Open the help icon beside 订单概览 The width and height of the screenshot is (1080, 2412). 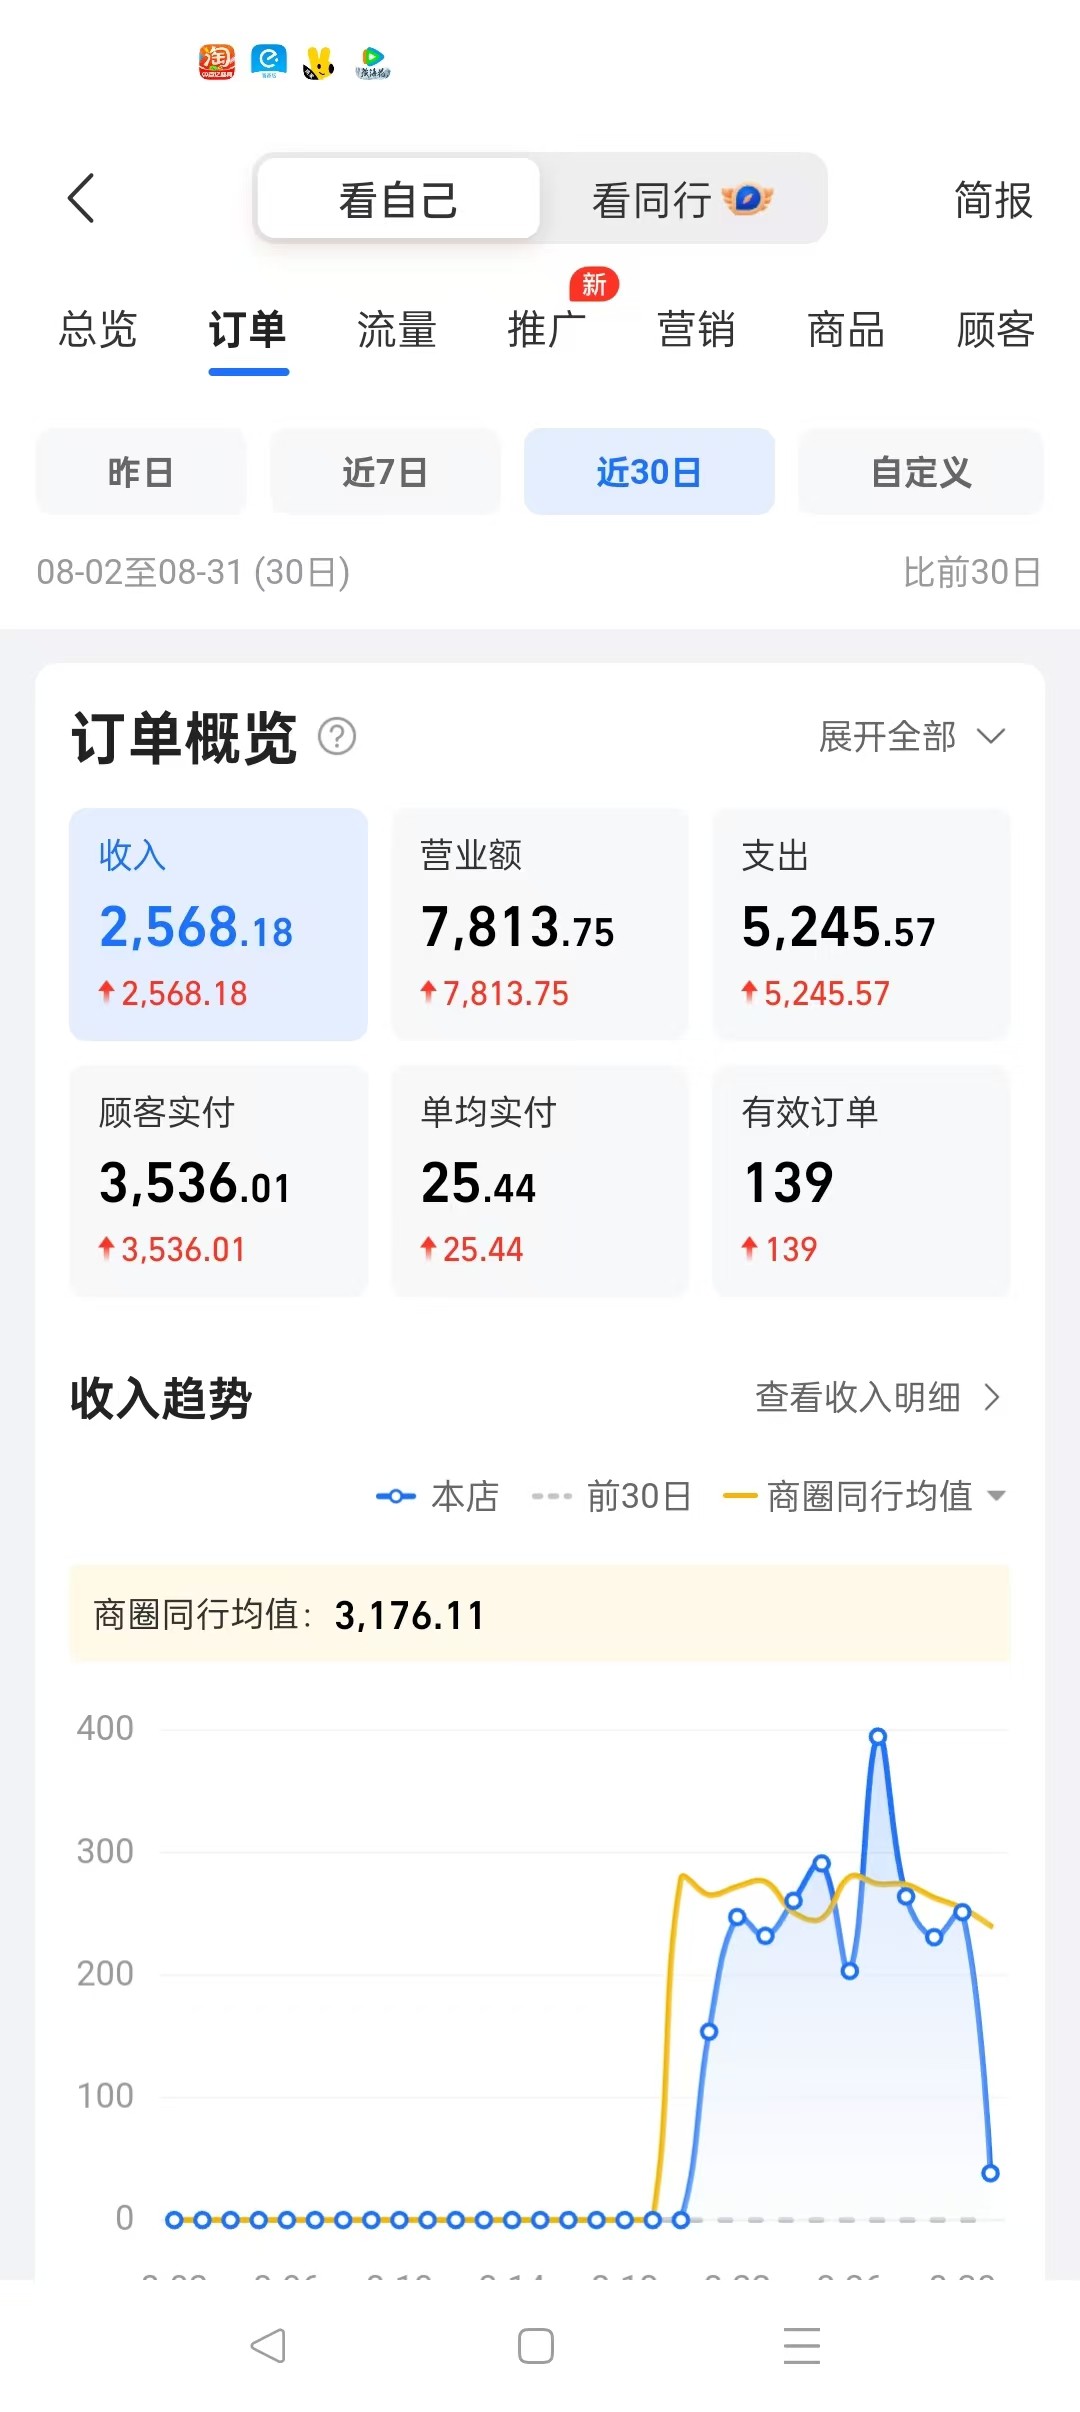click(x=337, y=737)
